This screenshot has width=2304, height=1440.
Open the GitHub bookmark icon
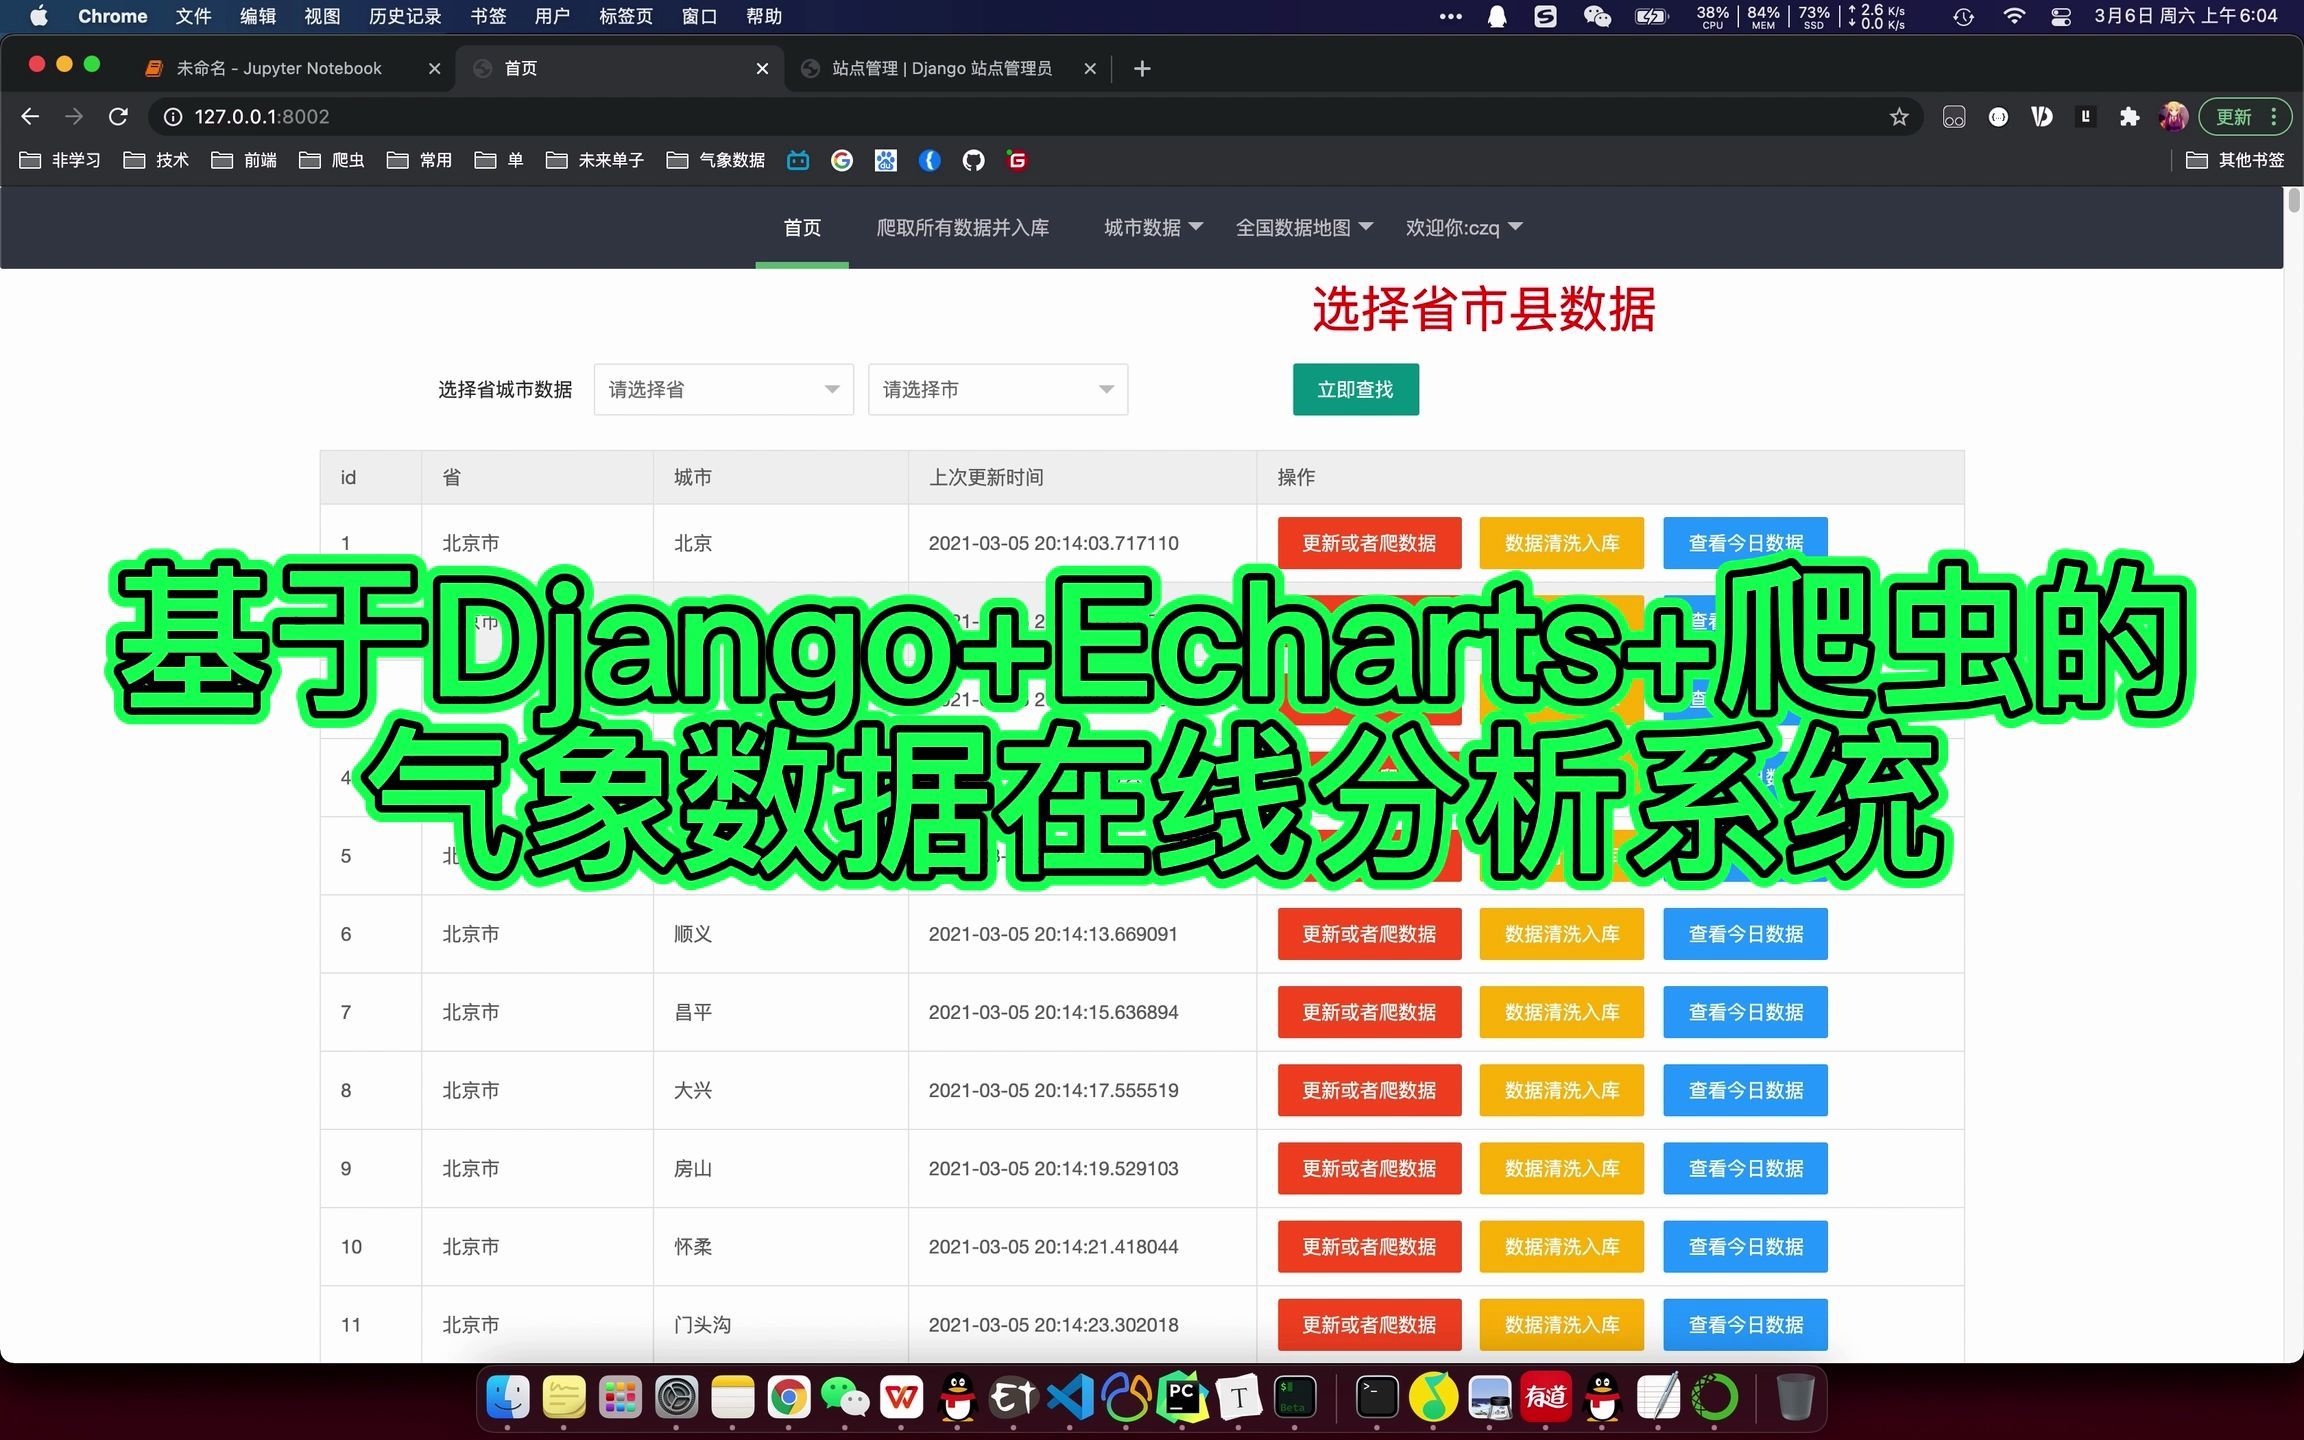(x=972, y=160)
